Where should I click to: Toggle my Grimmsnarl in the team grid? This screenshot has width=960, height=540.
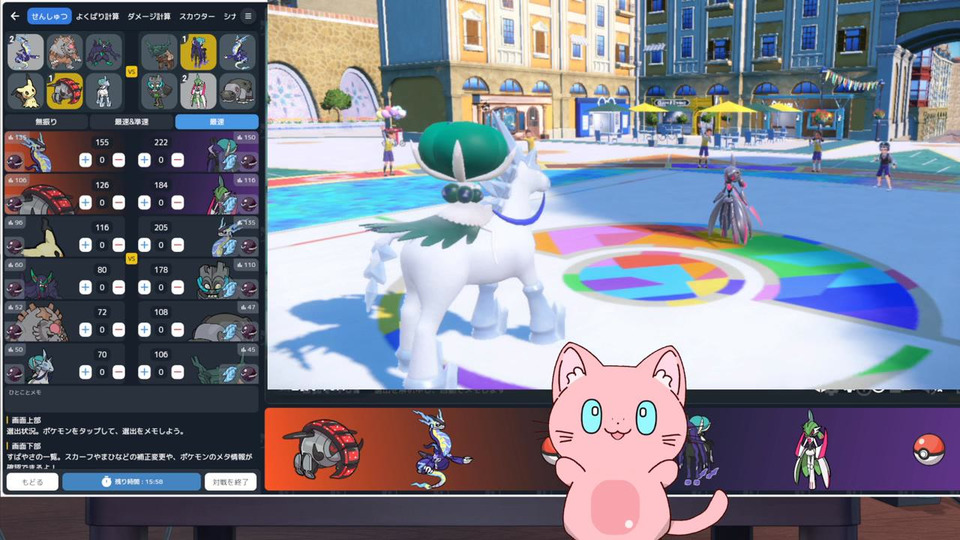tap(104, 51)
